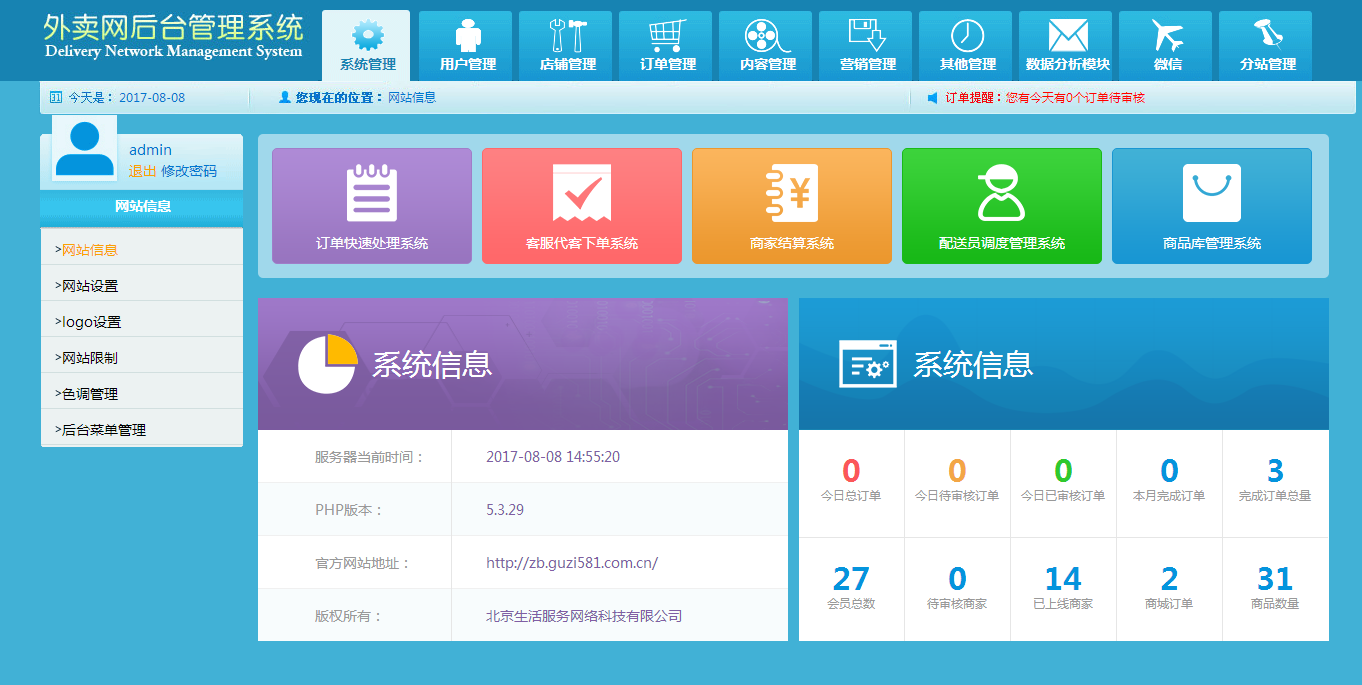Open the 数据分析模块 envelope icon
This screenshot has width=1362, height=685.
1067,37
